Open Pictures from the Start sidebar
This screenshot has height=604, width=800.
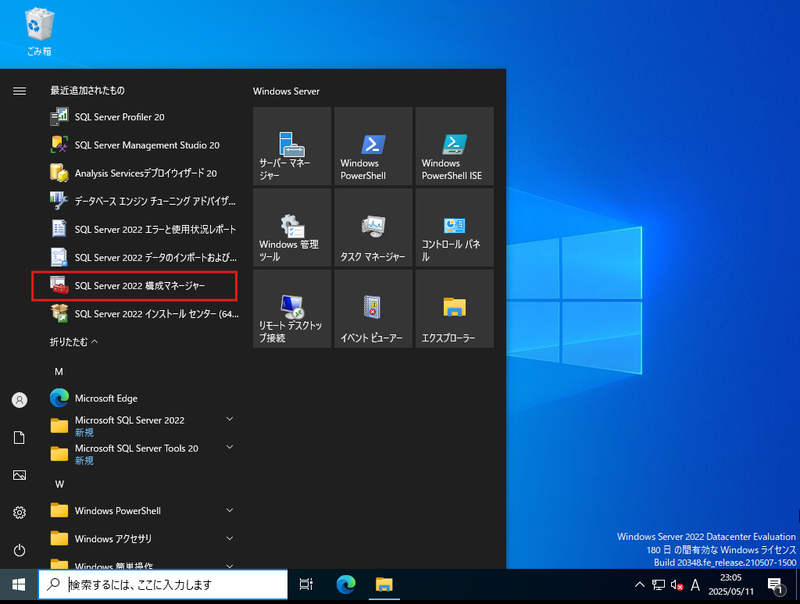[19, 475]
